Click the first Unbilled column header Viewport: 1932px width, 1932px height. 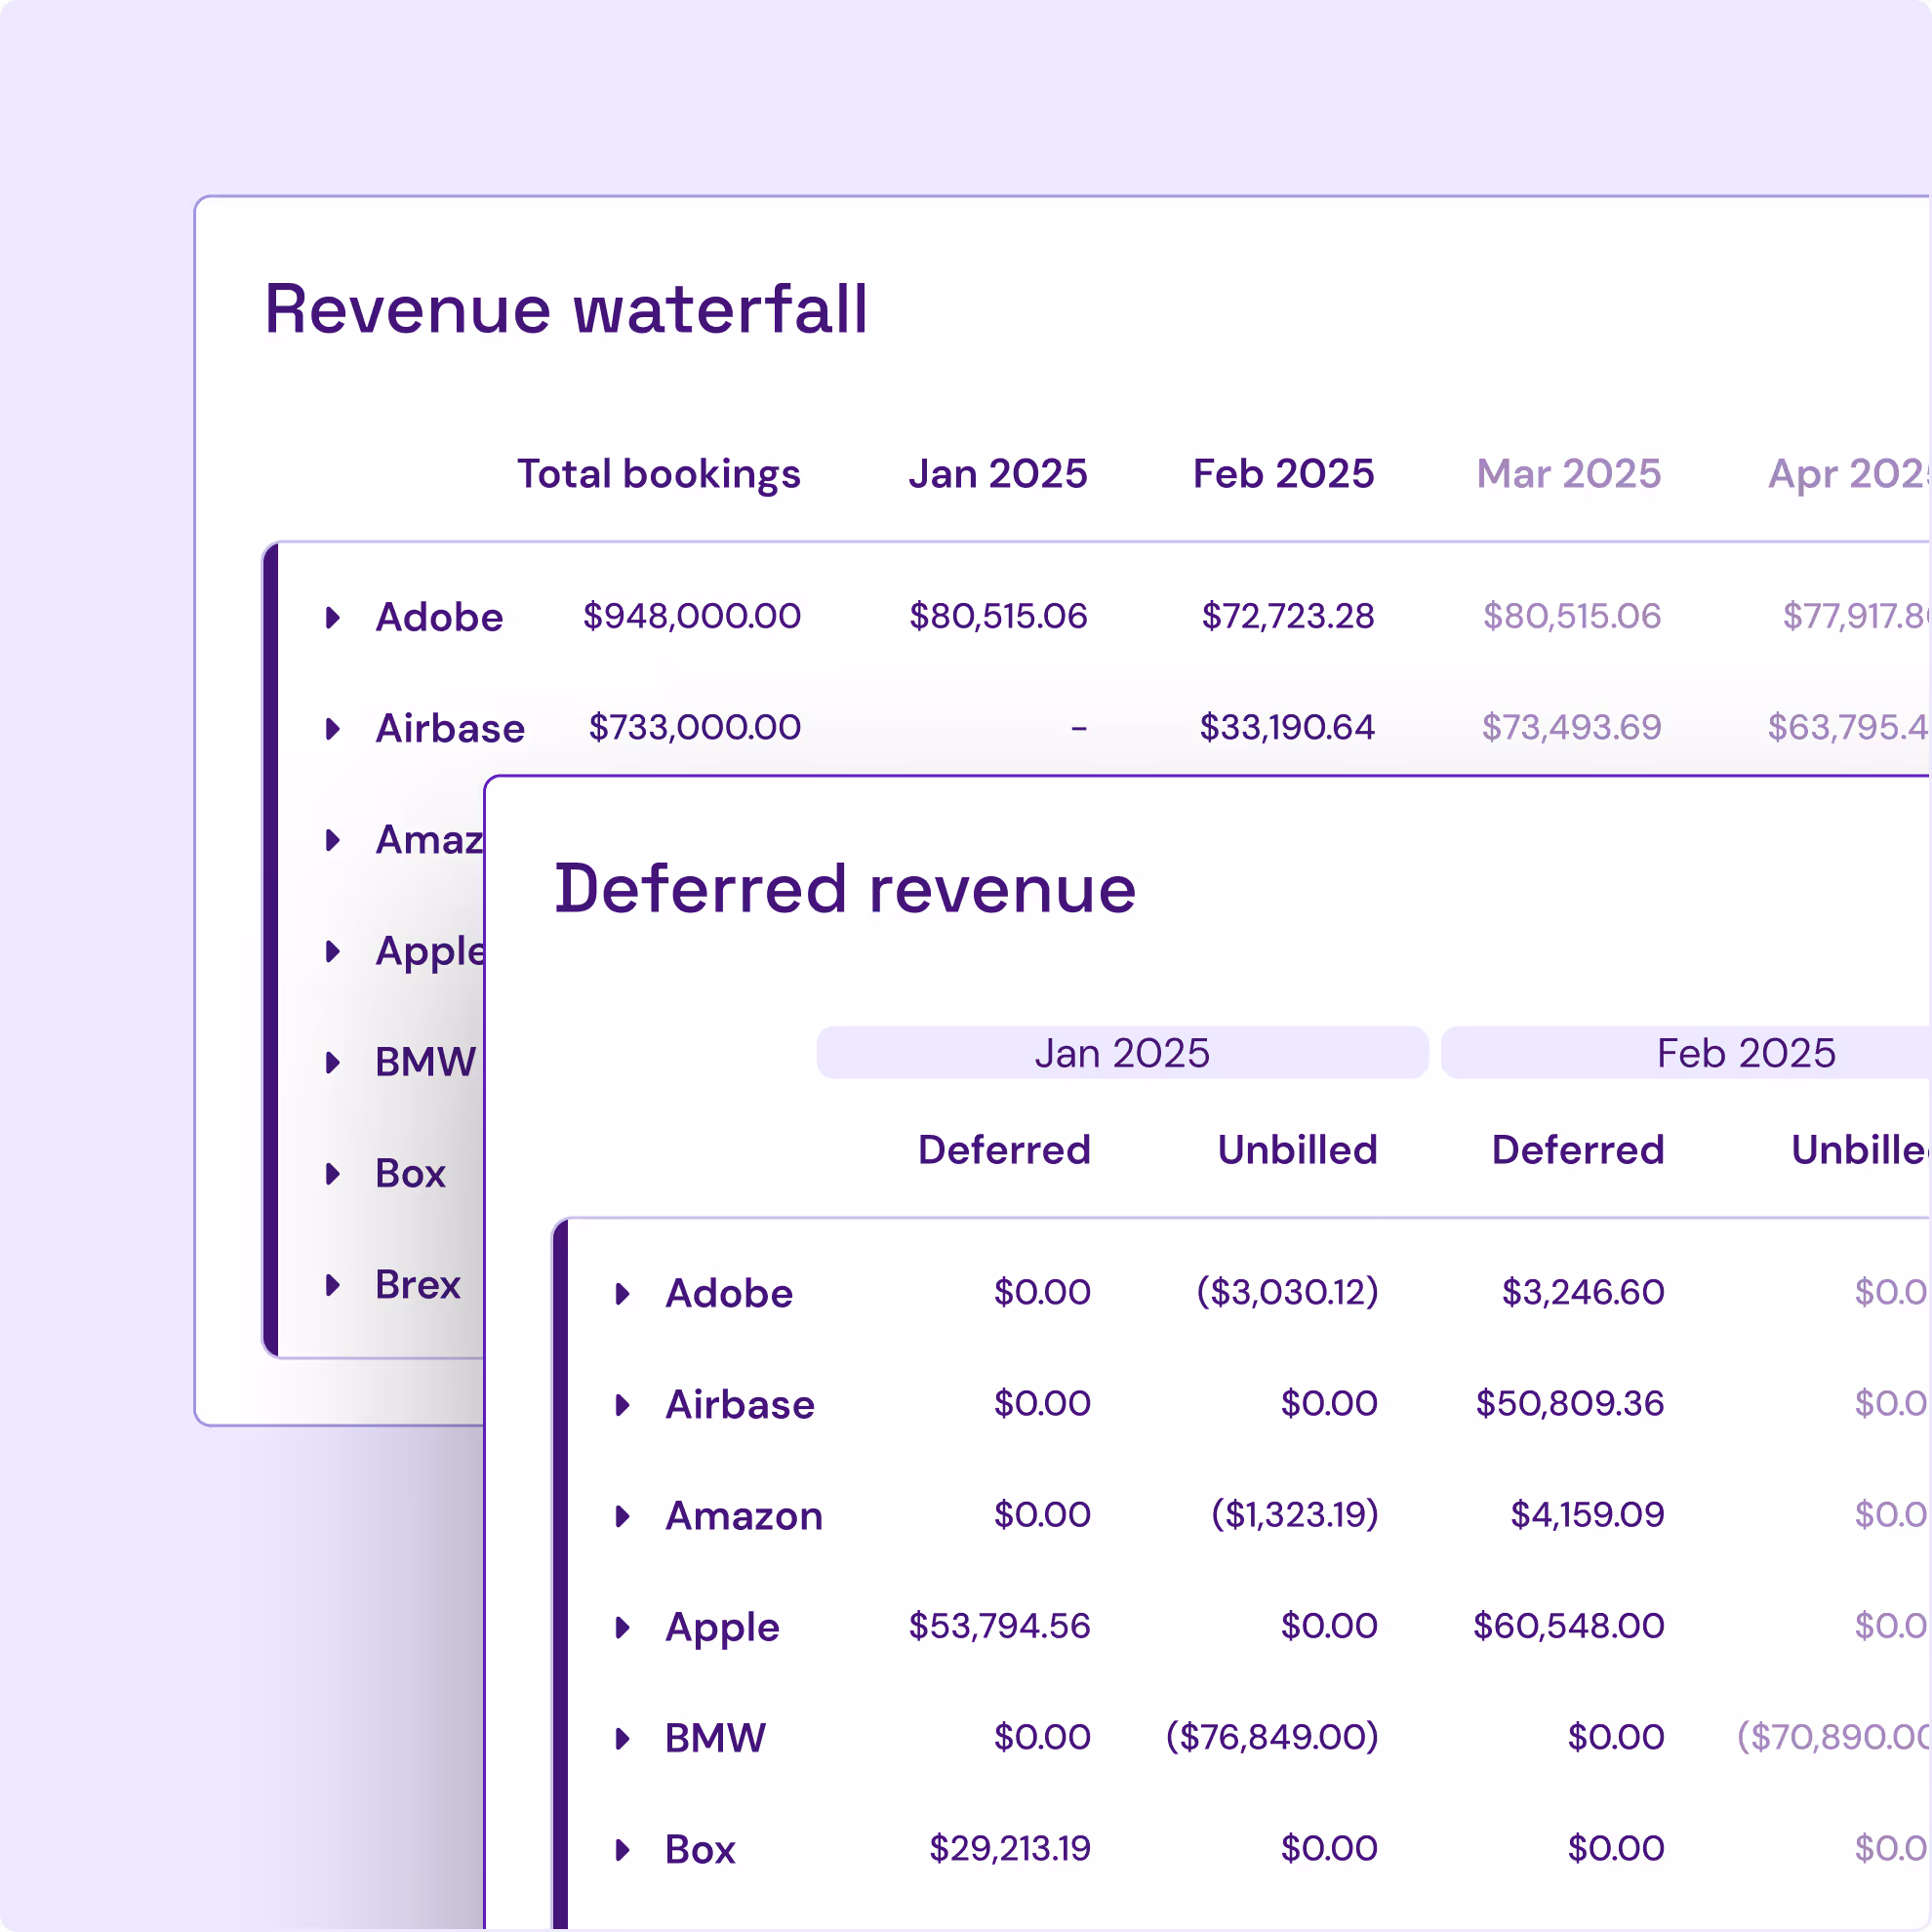1297,1150
